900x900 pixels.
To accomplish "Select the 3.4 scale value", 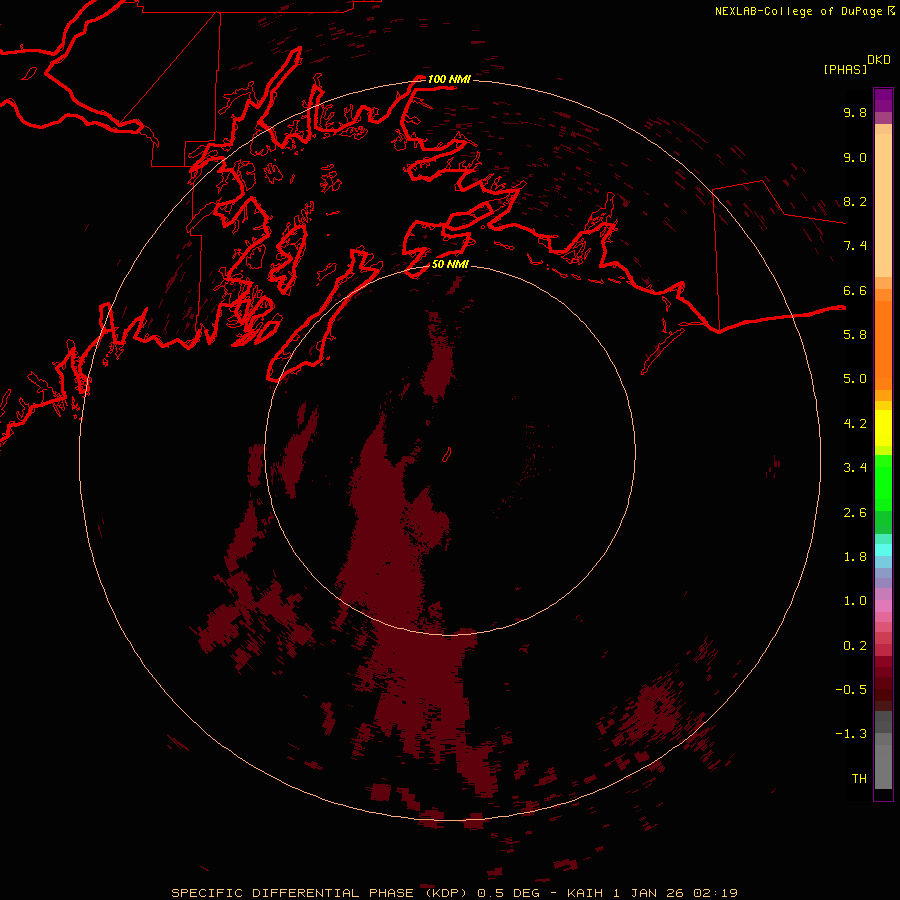I will pyautogui.click(x=855, y=468).
